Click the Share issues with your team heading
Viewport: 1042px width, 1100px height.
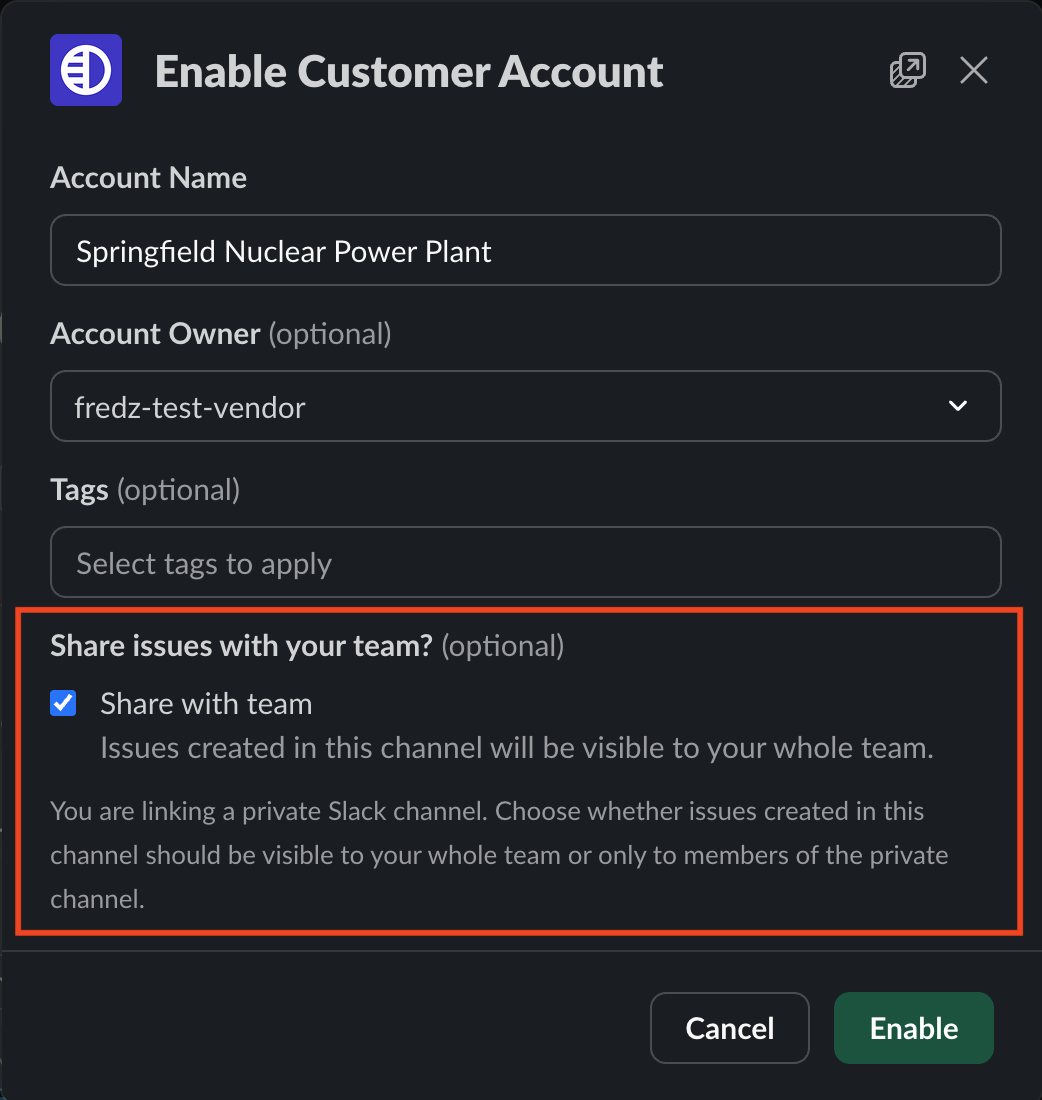pos(307,645)
